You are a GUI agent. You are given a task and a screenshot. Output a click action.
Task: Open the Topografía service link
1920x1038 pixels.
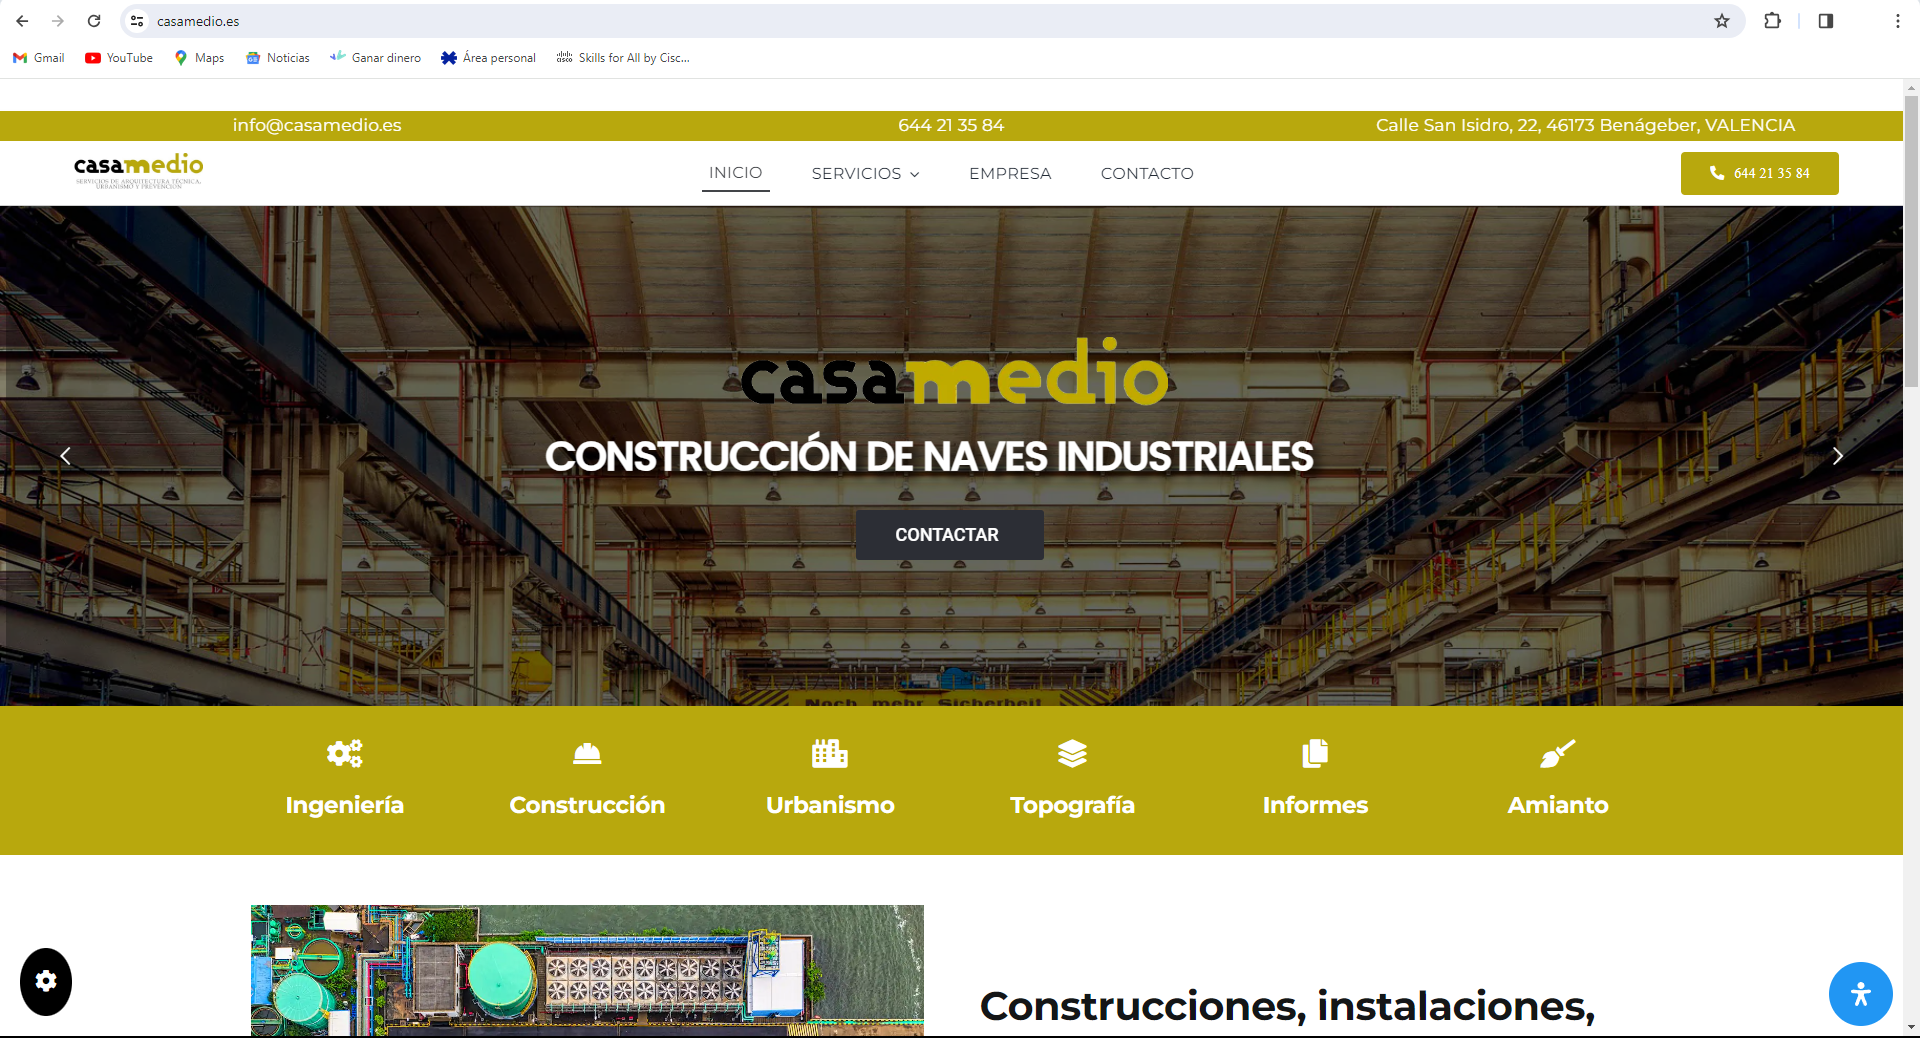click(x=1072, y=805)
